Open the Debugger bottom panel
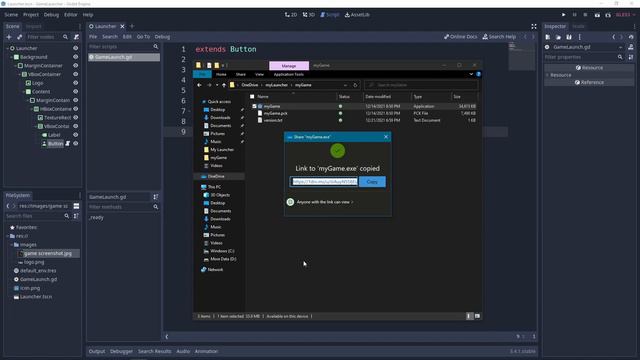 pyautogui.click(x=121, y=351)
